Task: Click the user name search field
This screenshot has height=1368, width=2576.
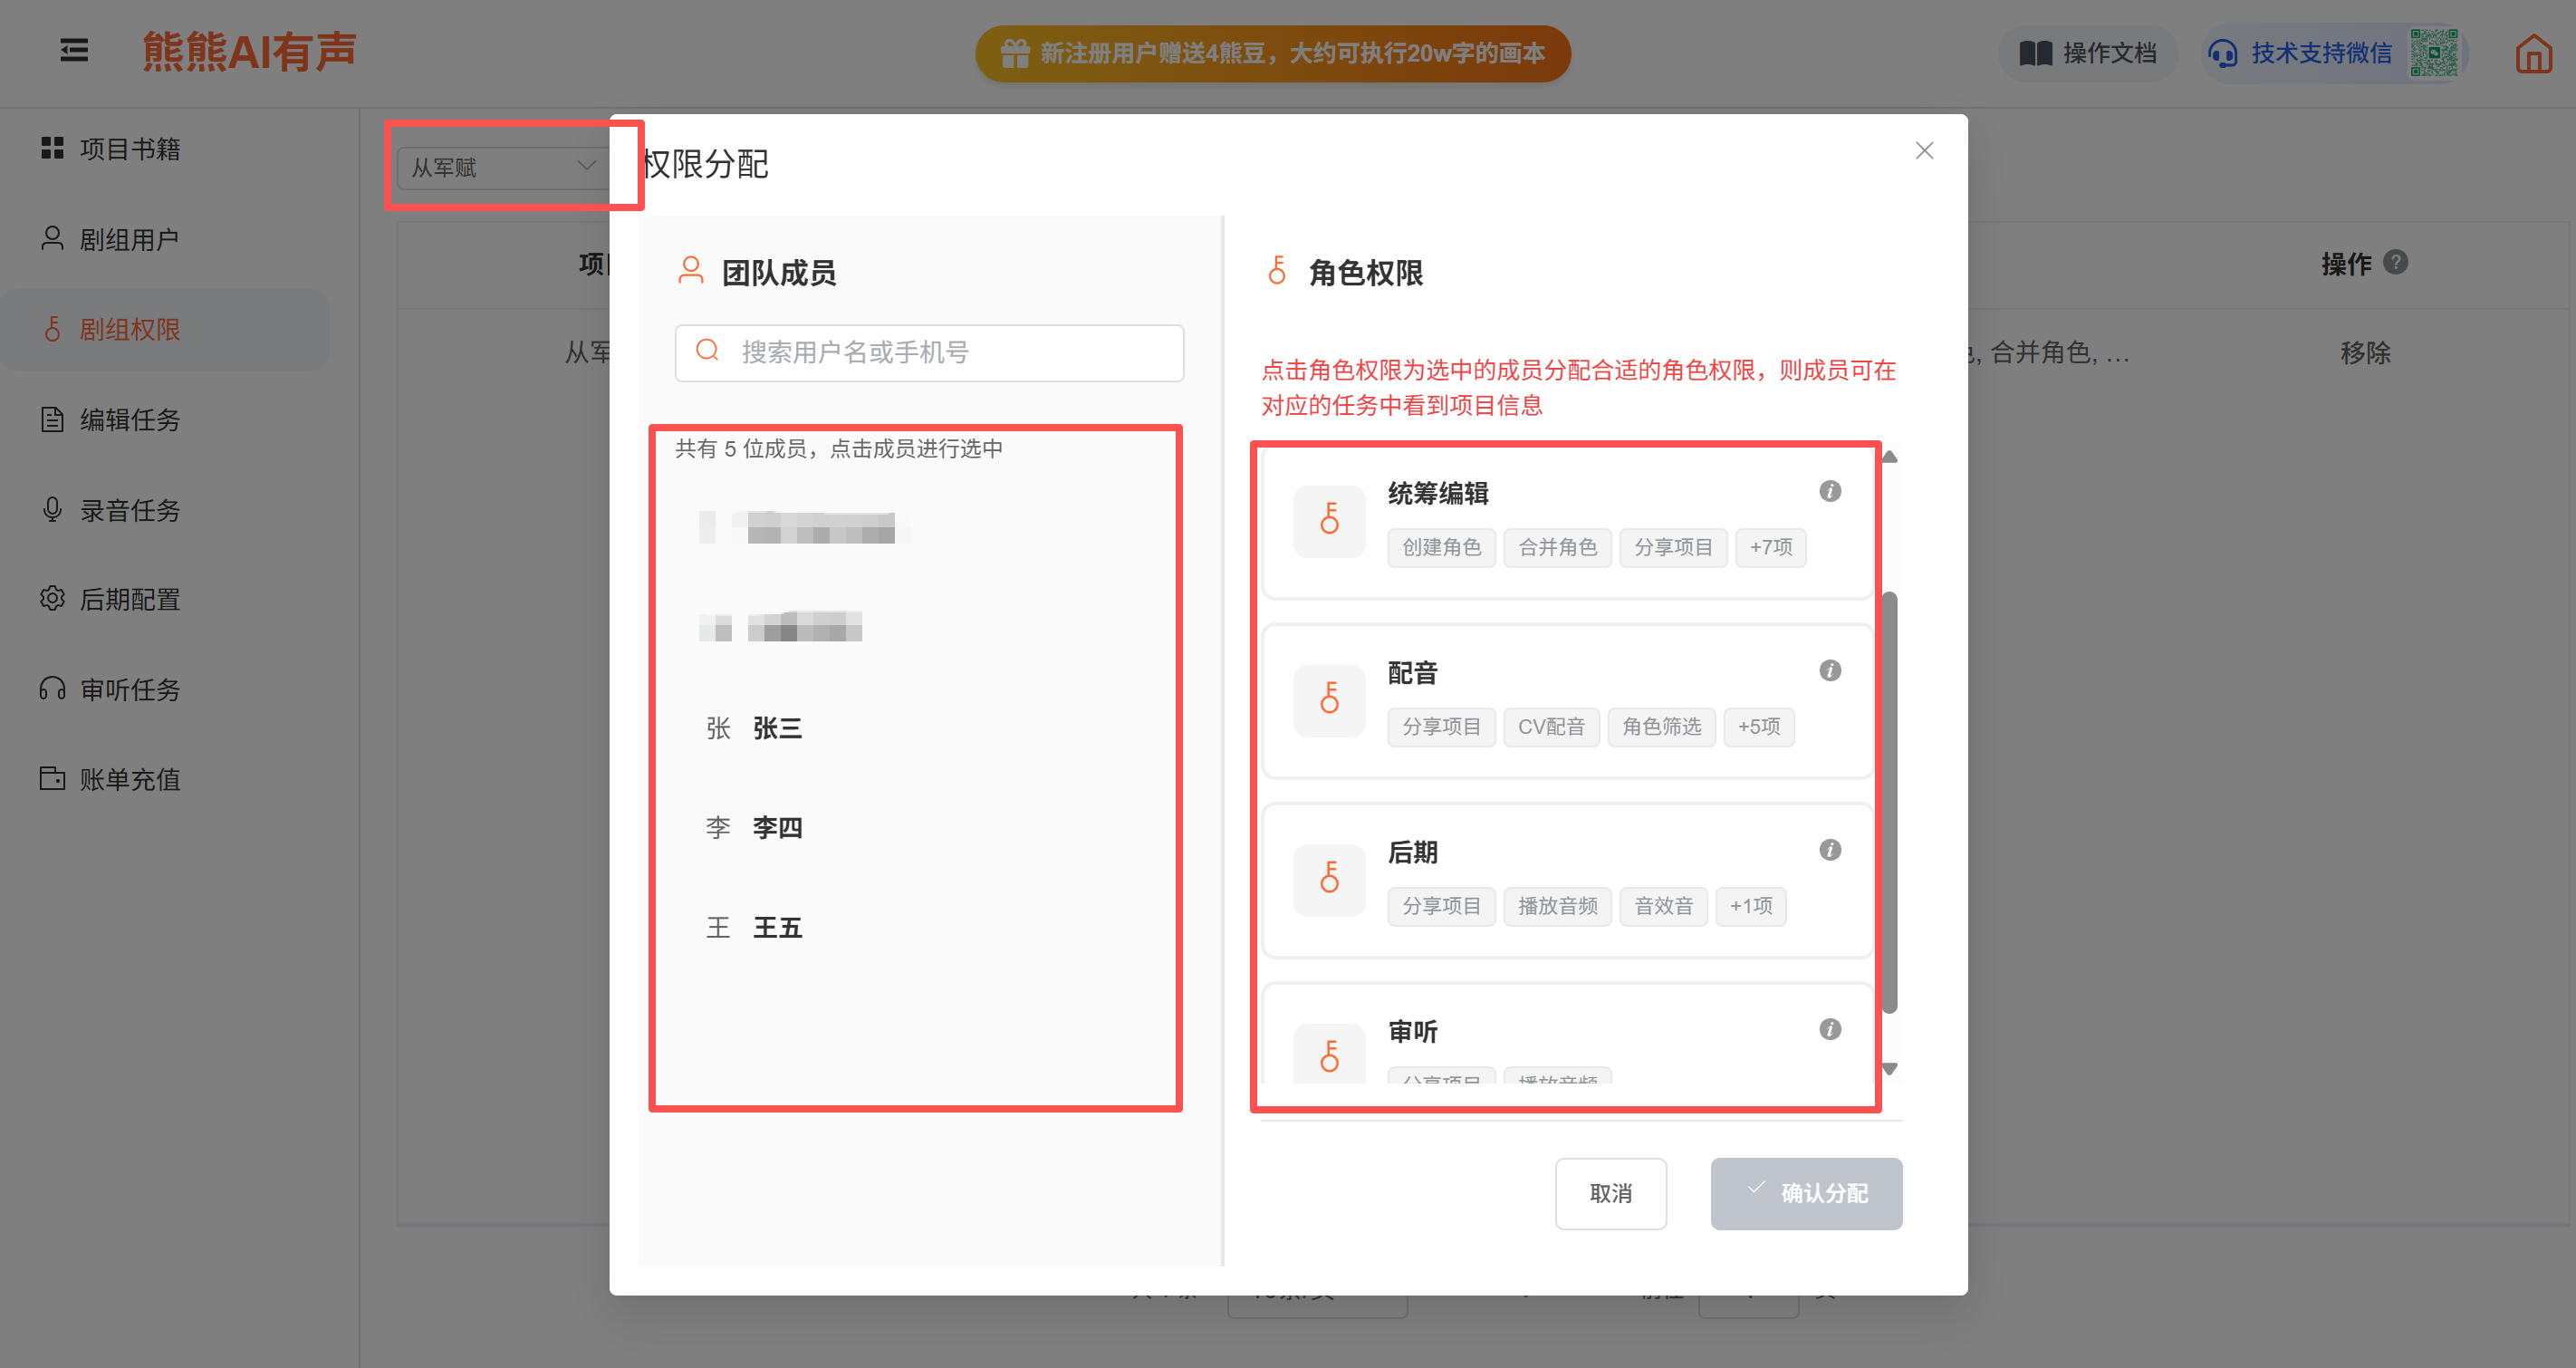Action: coord(930,352)
